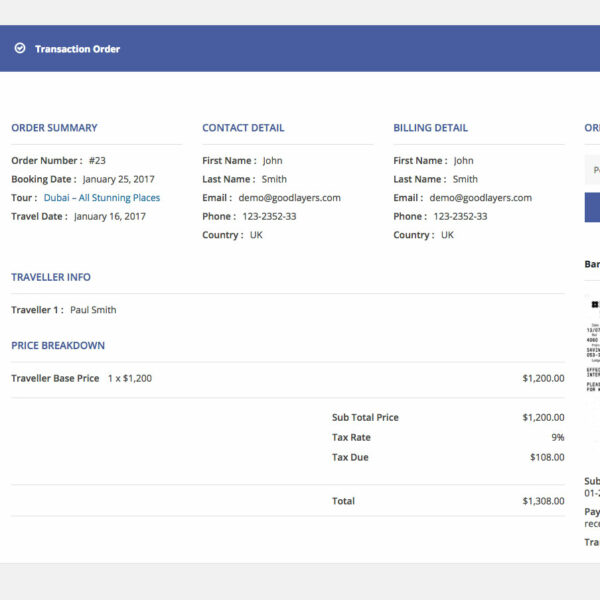Screen dimensions: 600x600
Task: Click the Price Breakdown section heading
Action: tap(58, 345)
